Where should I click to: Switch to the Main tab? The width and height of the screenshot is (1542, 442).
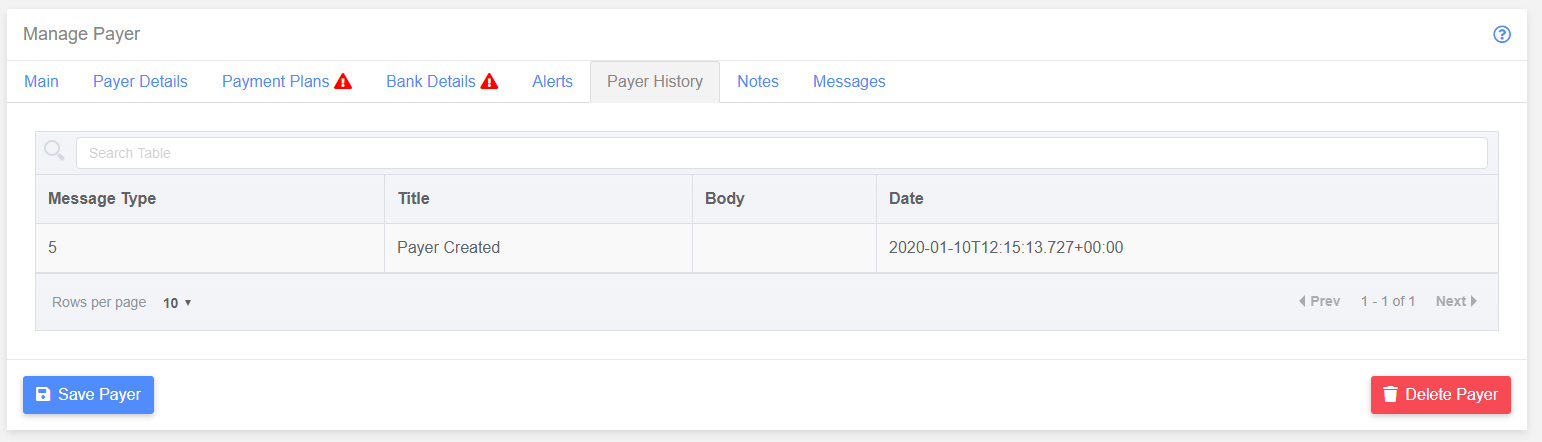click(41, 82)
